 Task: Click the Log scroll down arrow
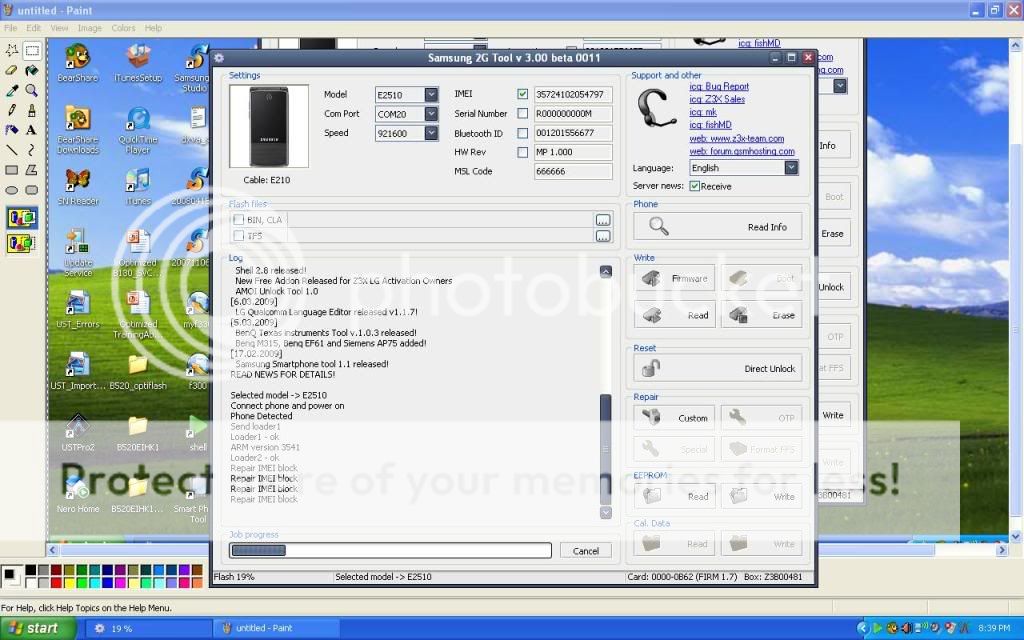point(605,513)
